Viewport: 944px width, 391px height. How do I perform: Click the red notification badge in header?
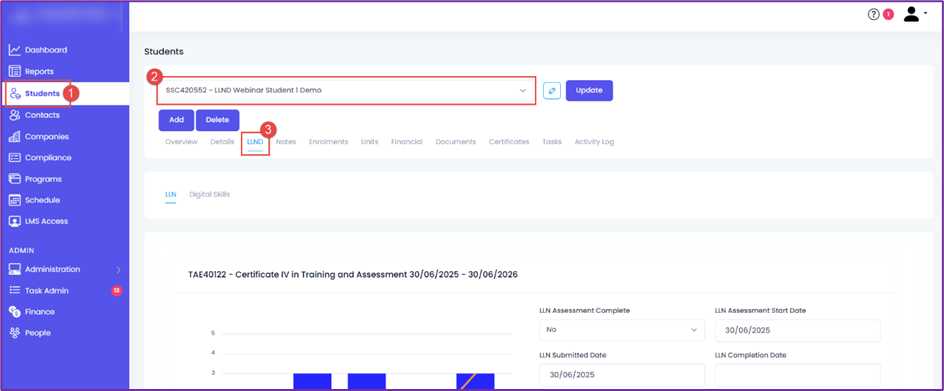(888, 14)
